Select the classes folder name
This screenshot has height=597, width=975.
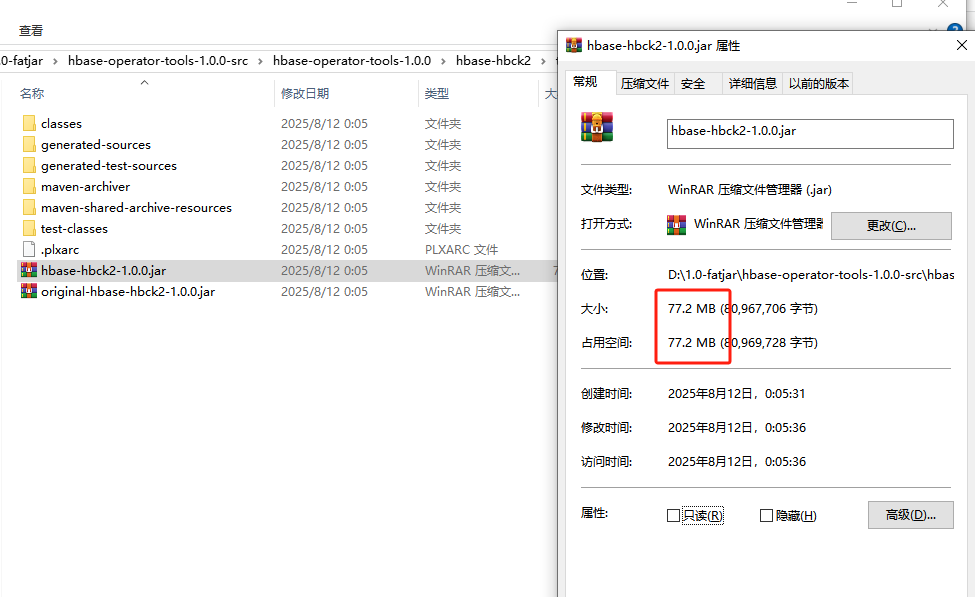[62, 124]
